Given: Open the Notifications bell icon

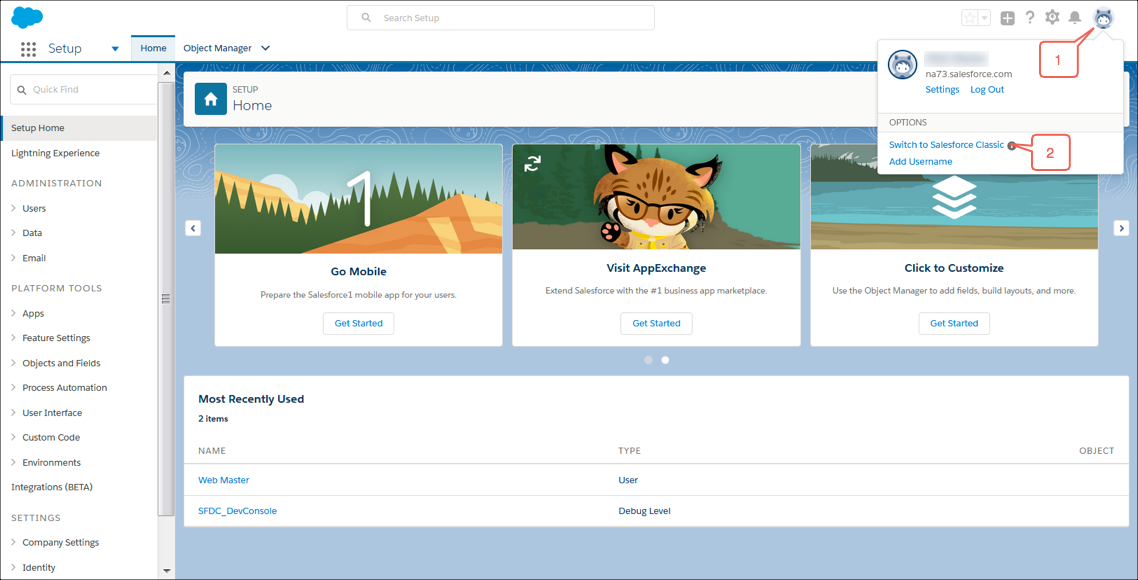Looking at the screenshot, I should pos(1075,18).
